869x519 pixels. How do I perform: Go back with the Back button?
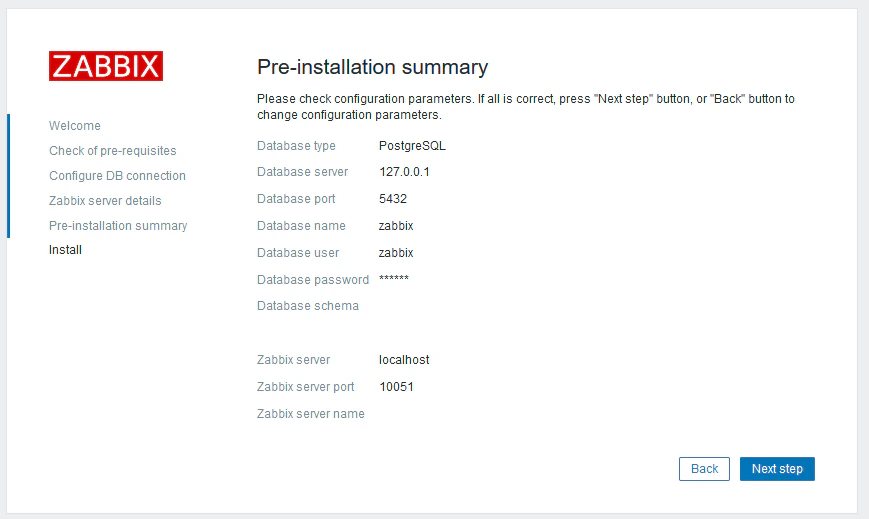[x=704, y=469]
